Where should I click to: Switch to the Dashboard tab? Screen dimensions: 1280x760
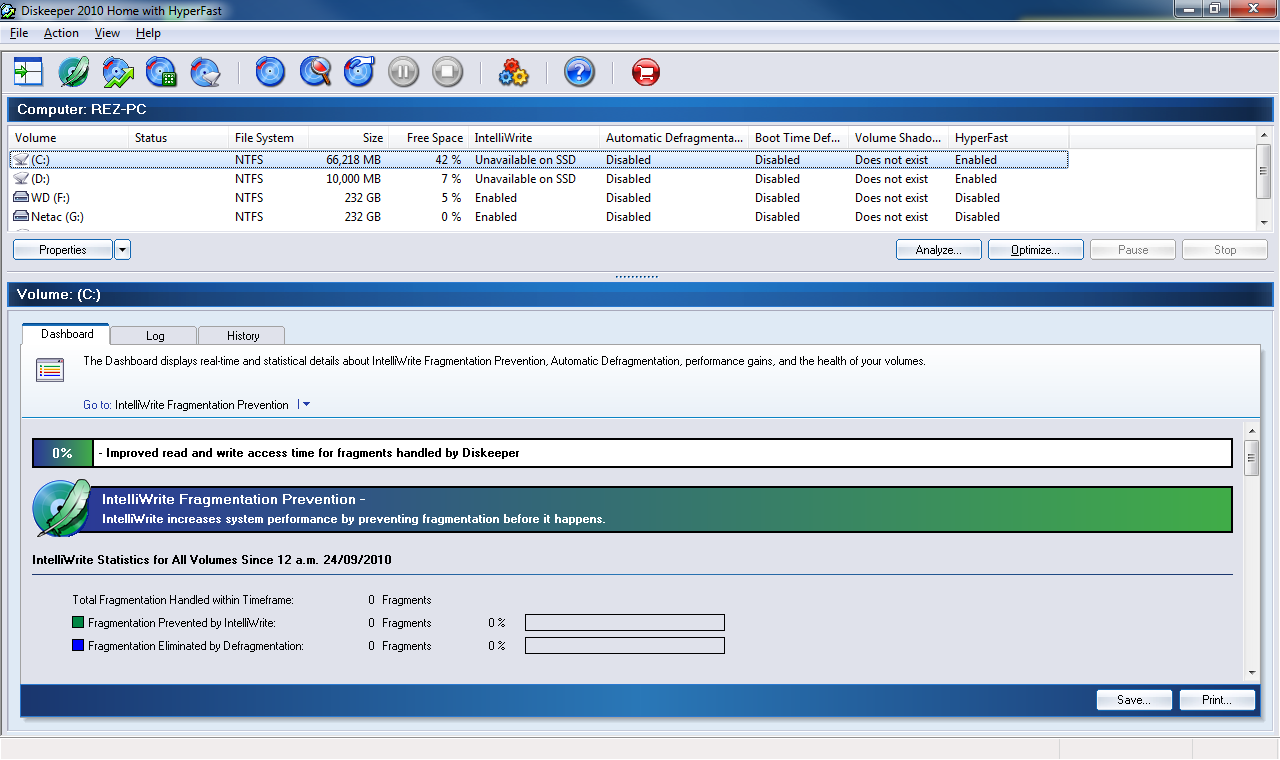pyautogui.click(x=67, y=334)
